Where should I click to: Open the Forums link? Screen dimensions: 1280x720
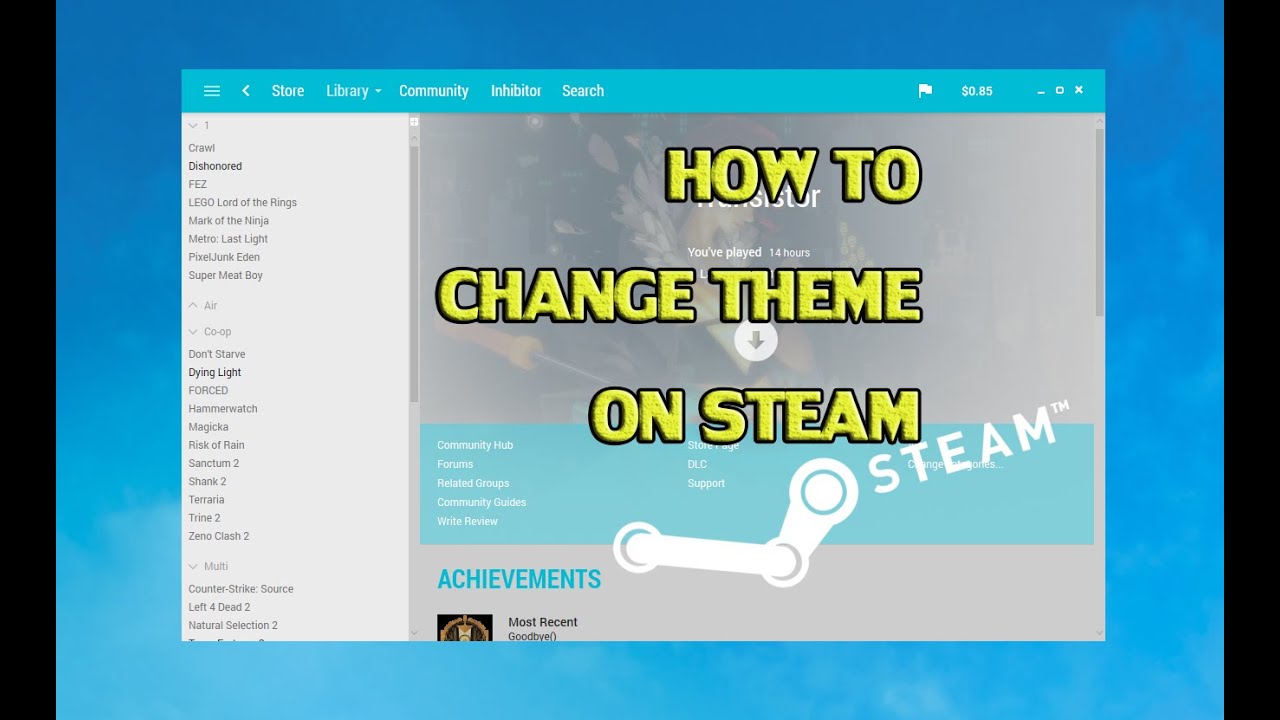[x=455, y=464]
